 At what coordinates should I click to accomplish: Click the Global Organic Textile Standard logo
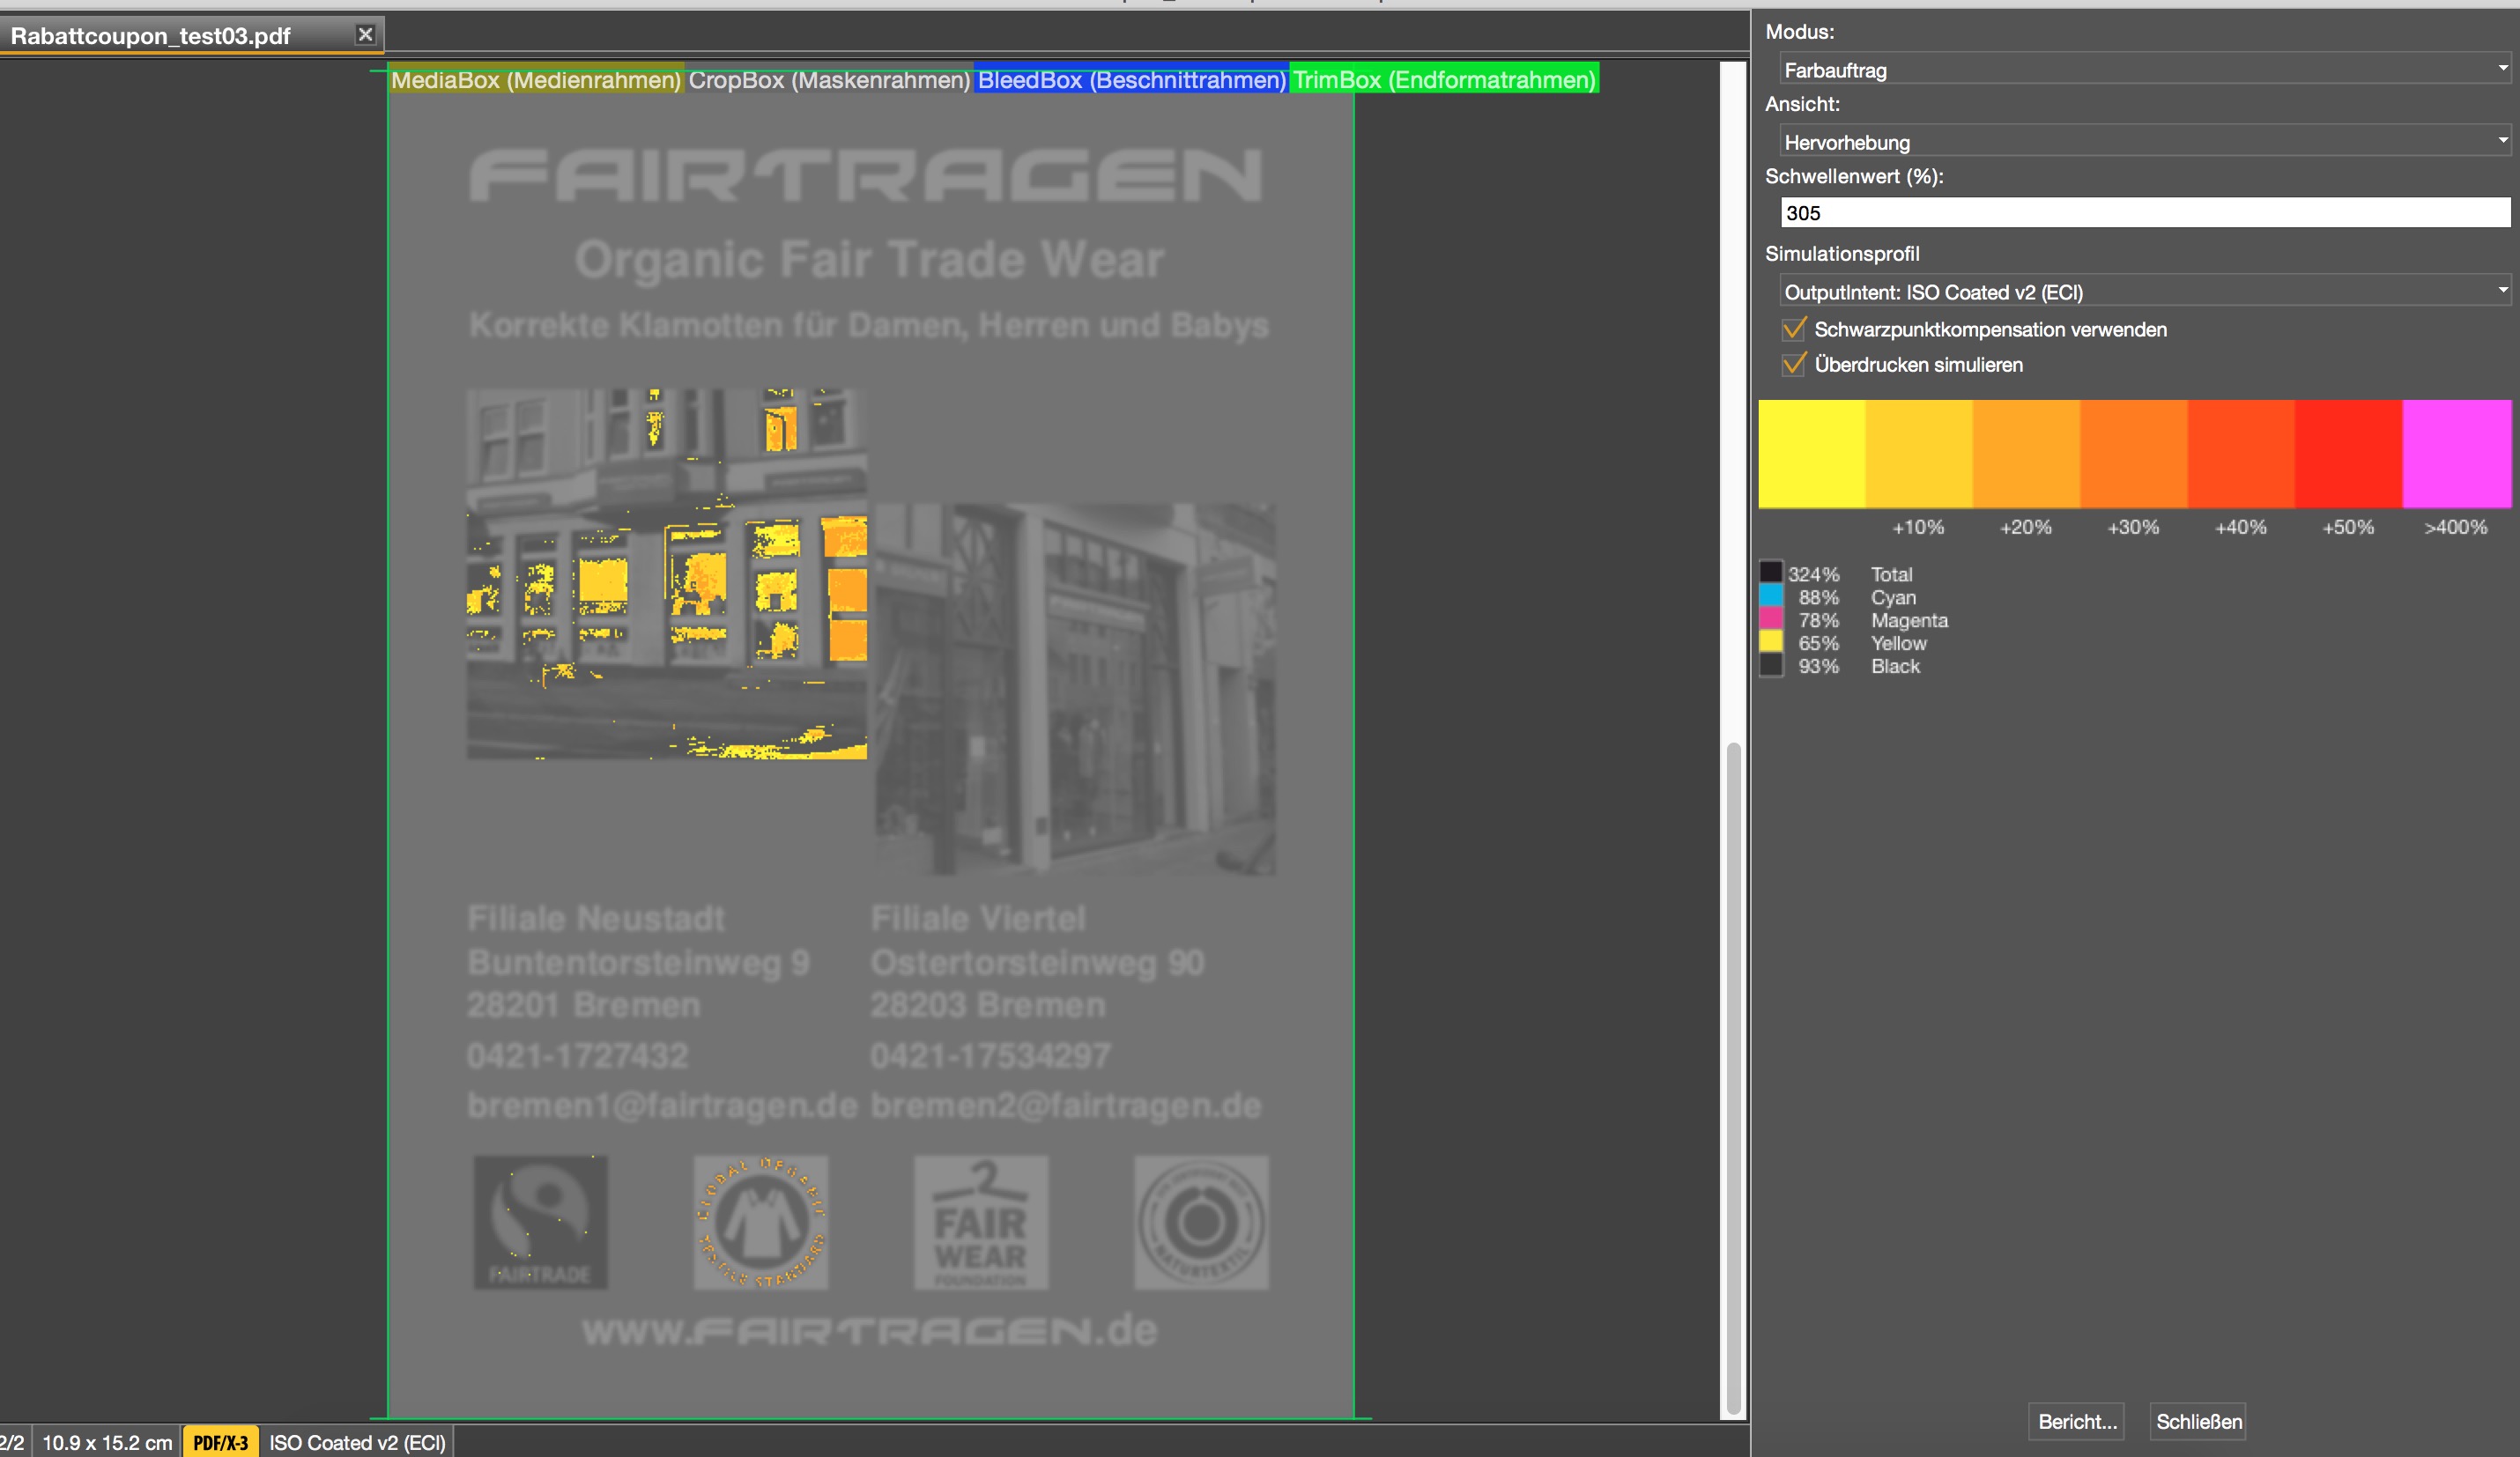761,1222
